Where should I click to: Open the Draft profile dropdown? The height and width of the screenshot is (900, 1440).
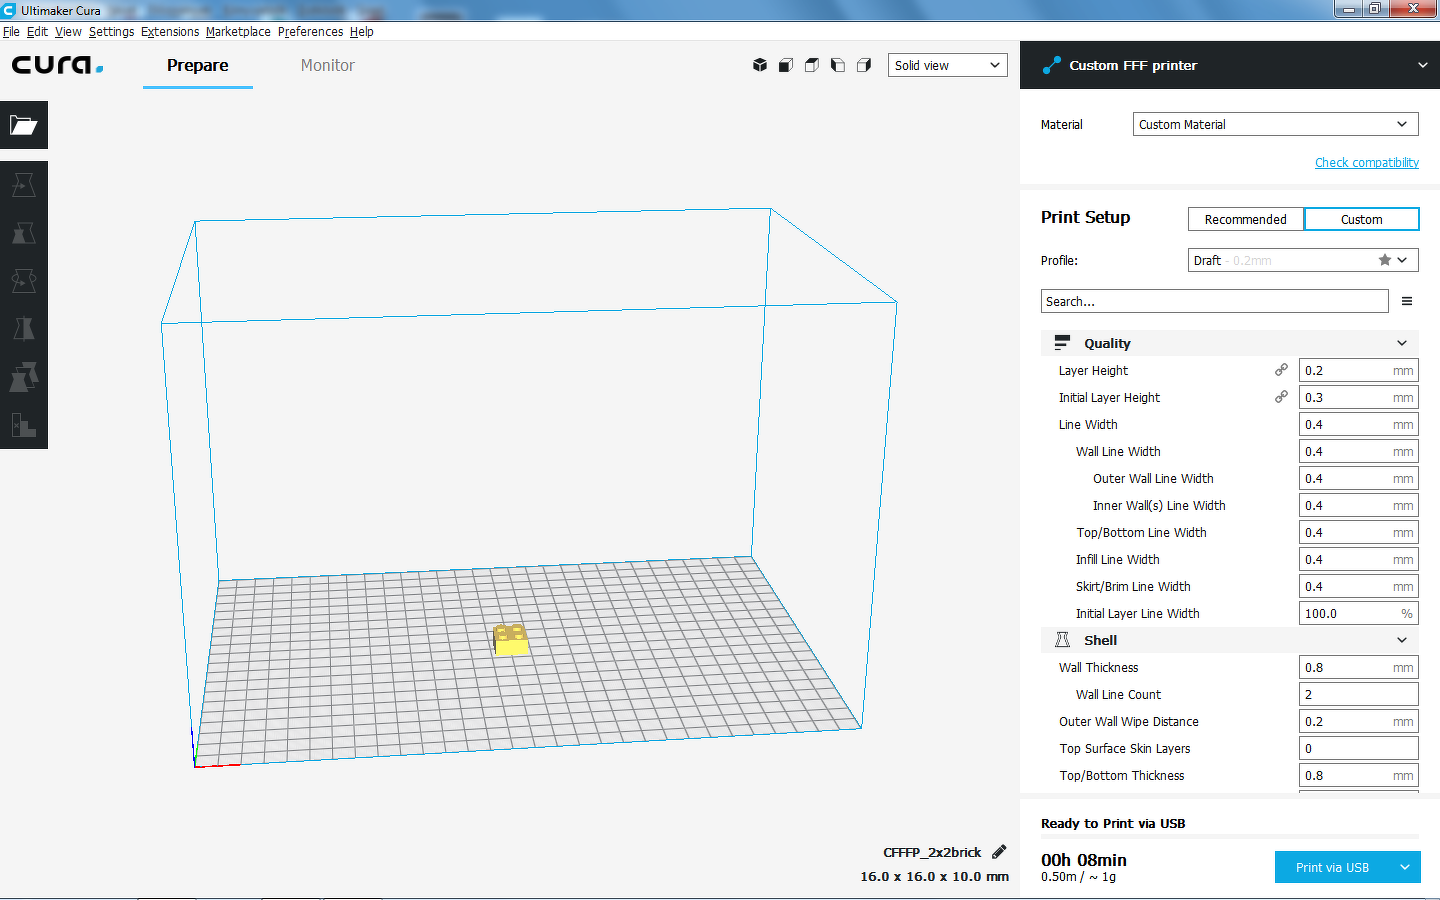click(x=1303, y=260)
